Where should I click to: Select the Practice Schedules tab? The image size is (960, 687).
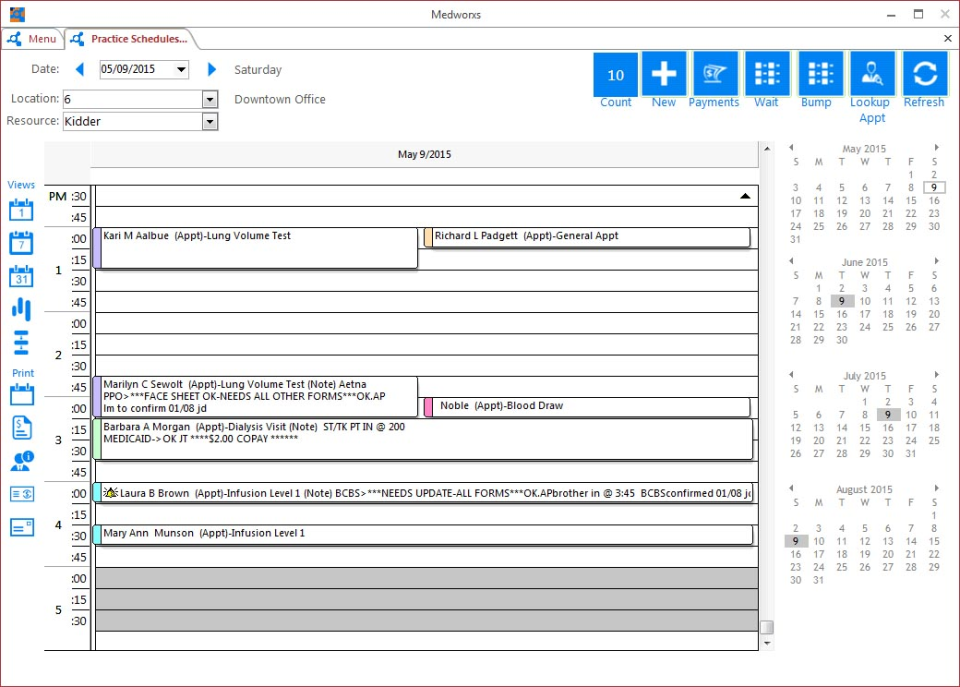[131, 38]
